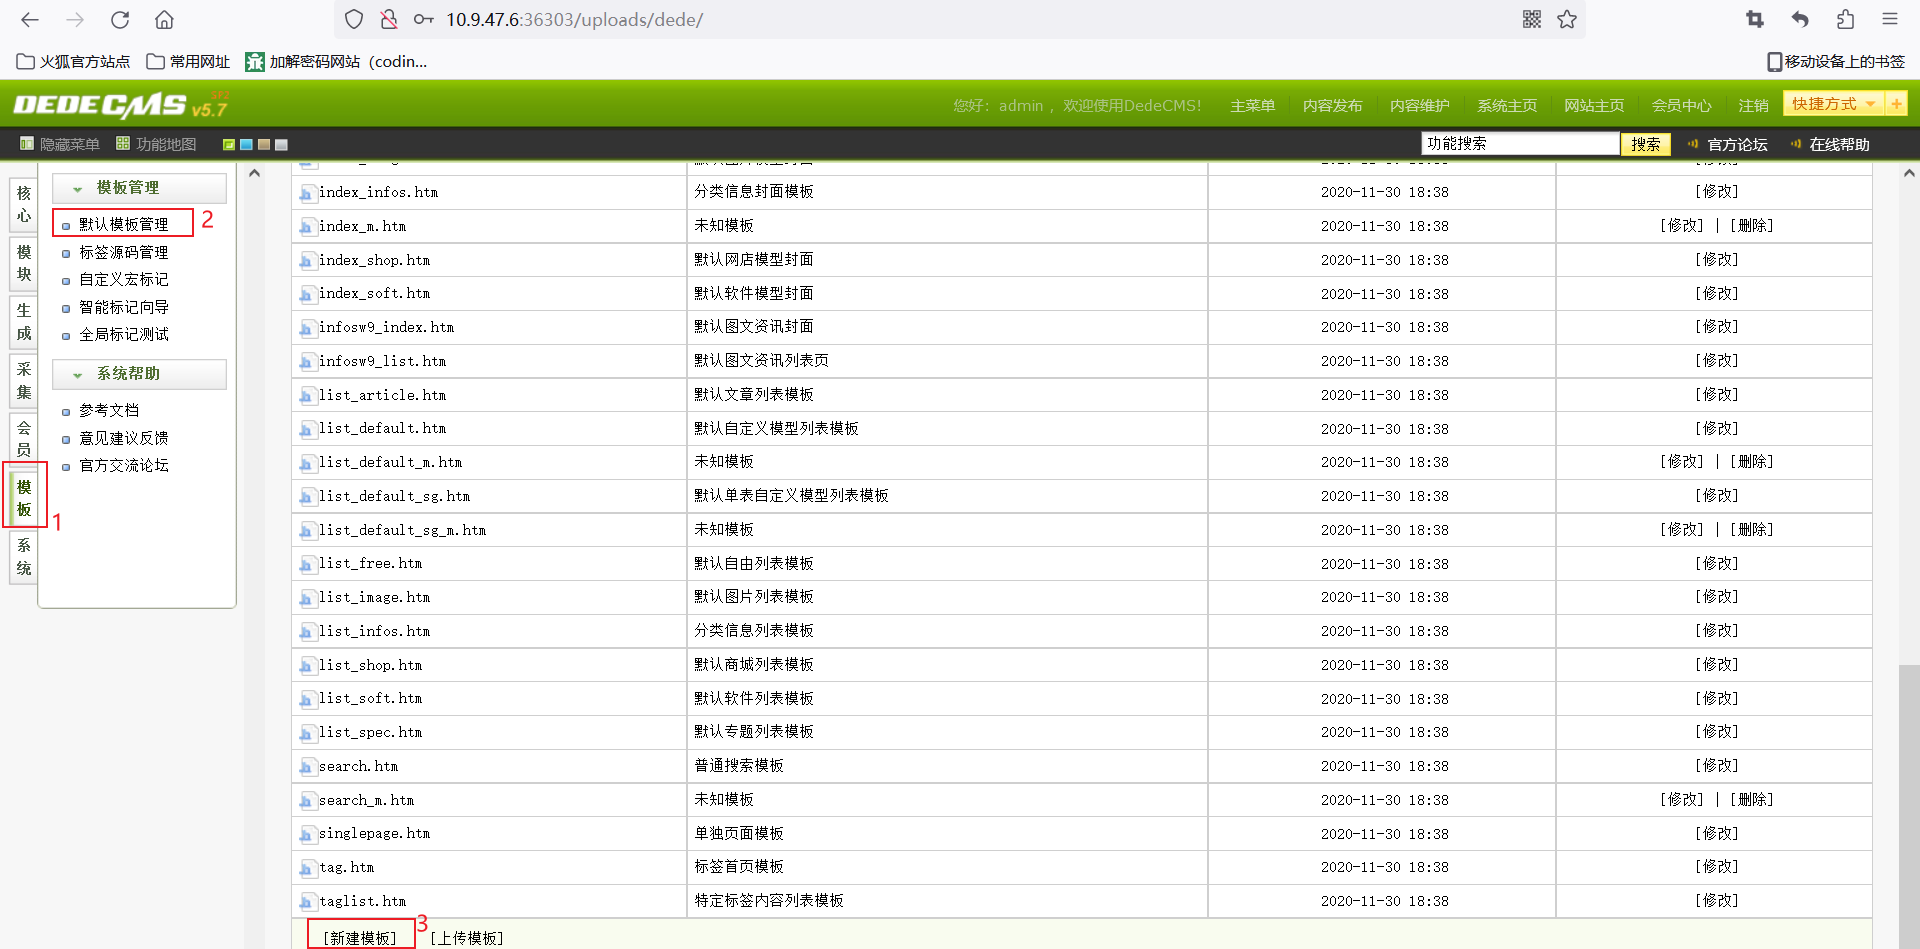Screen dimensions: 1920x949
Task: Open the 网站主页 top menu
Action: pyautogui.click(x=1594, y=106)
